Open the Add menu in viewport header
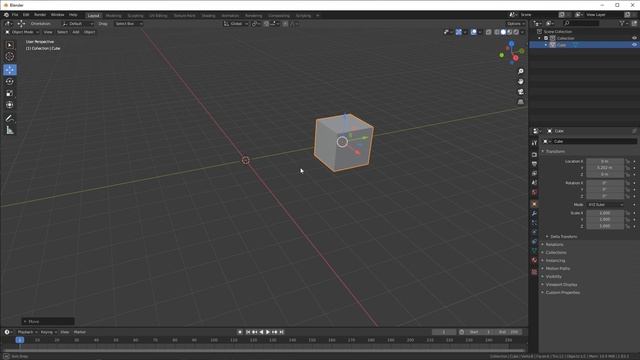The height and width of the screenshot is (360, 640). [x=76, y=32]
